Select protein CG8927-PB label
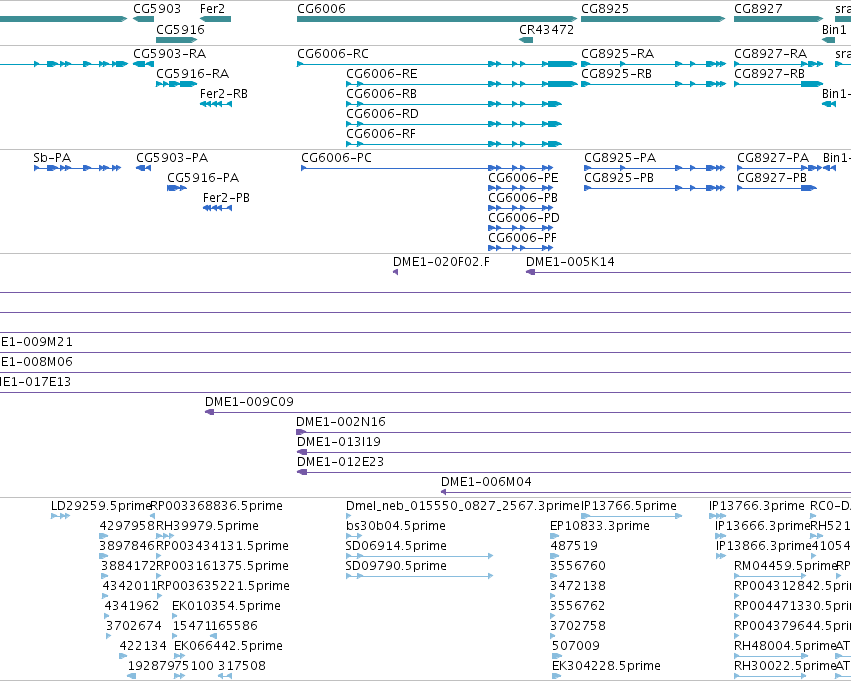 (772, 178)
